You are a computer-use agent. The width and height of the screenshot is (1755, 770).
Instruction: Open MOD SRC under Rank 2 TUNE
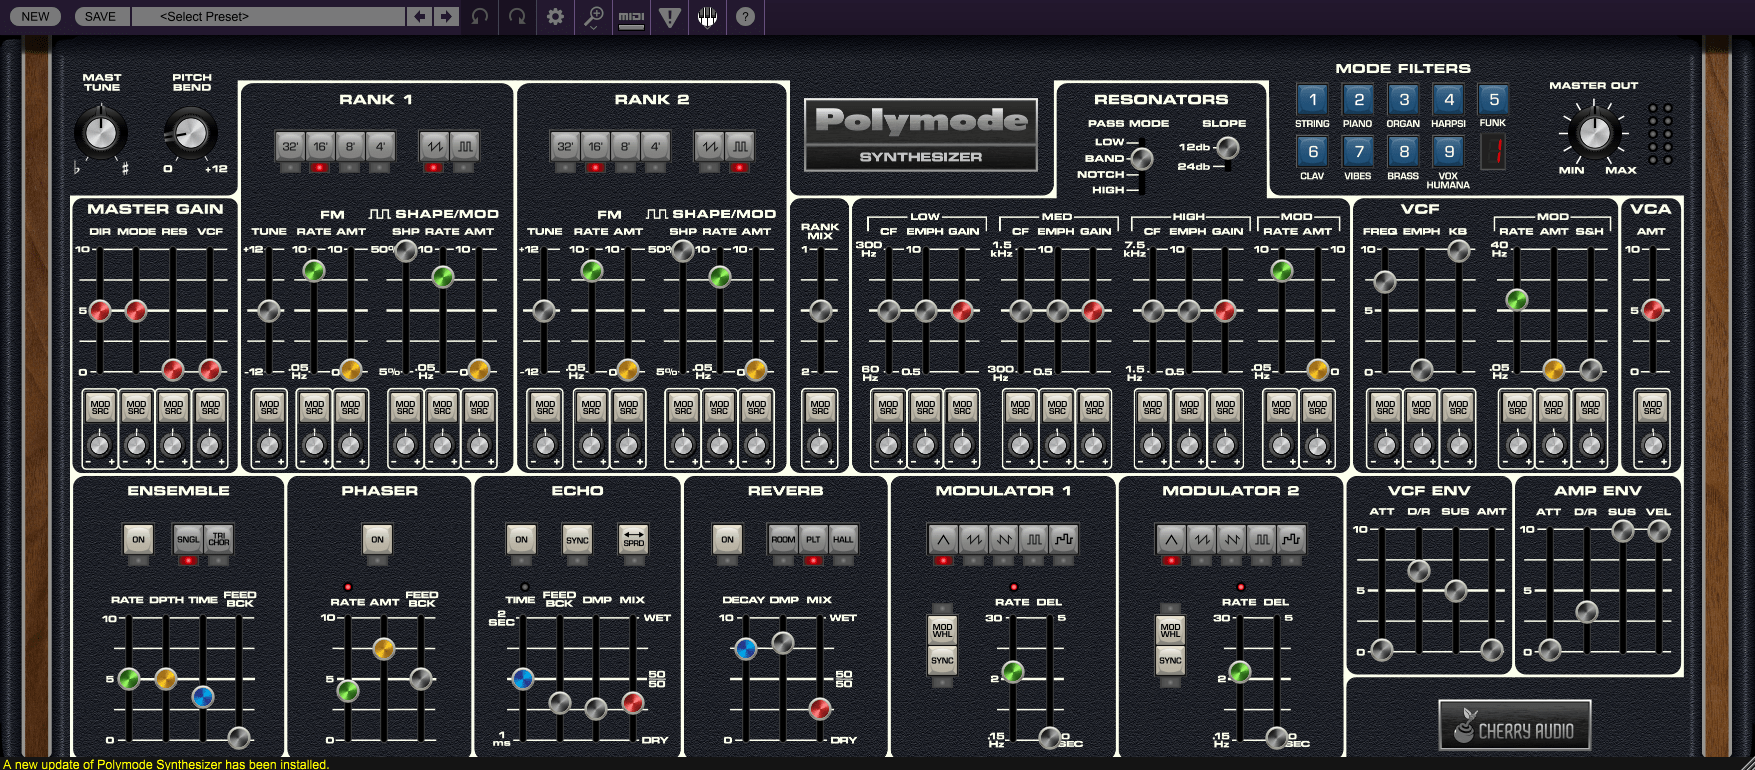pos(545,408)
